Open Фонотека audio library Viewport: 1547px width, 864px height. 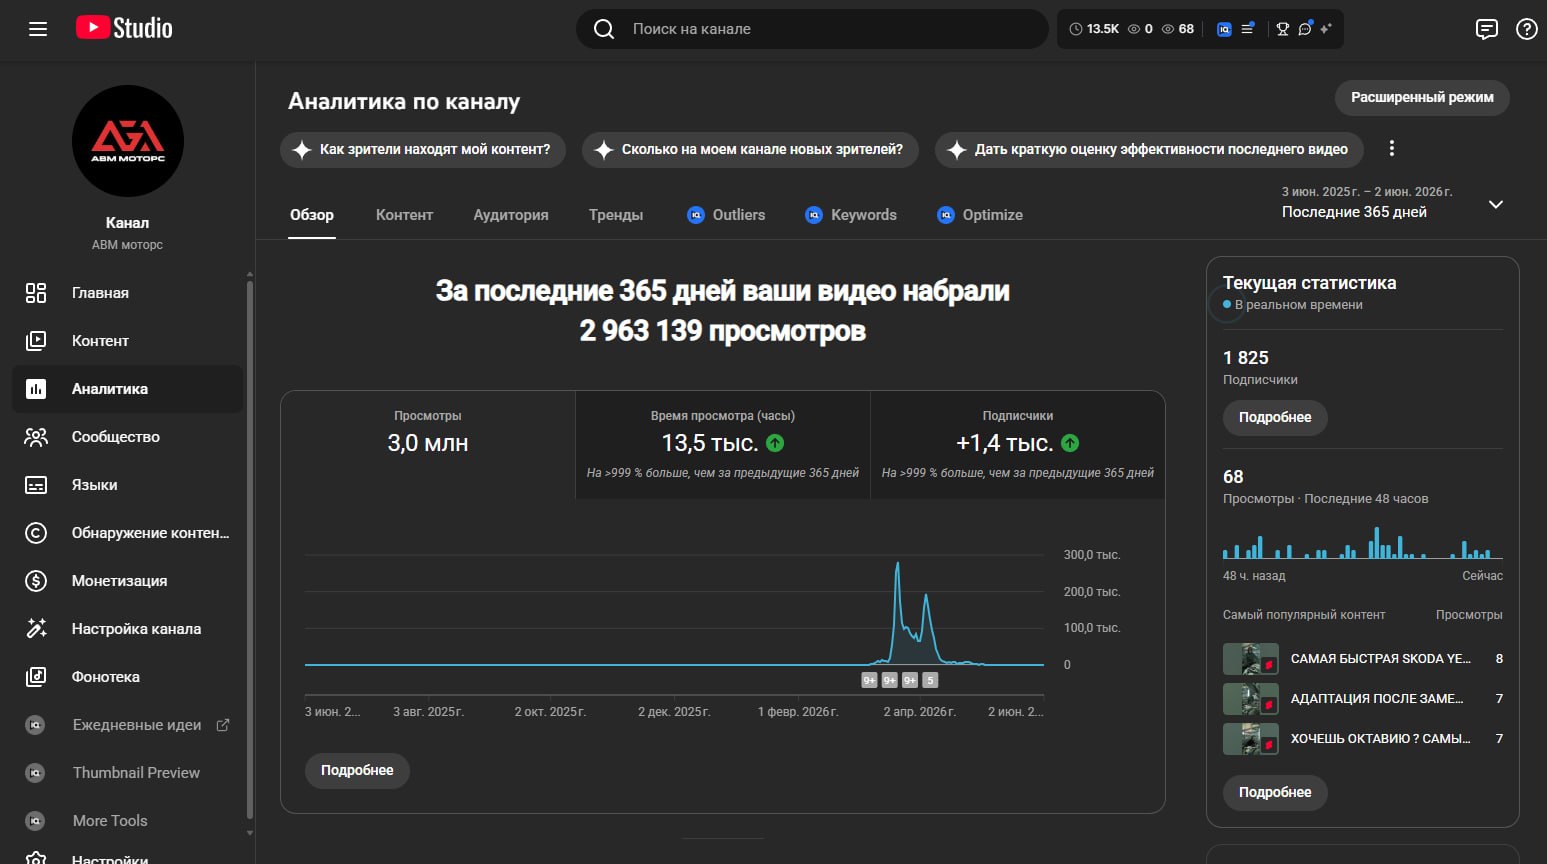pyautogui.click(x=127, y=677)
